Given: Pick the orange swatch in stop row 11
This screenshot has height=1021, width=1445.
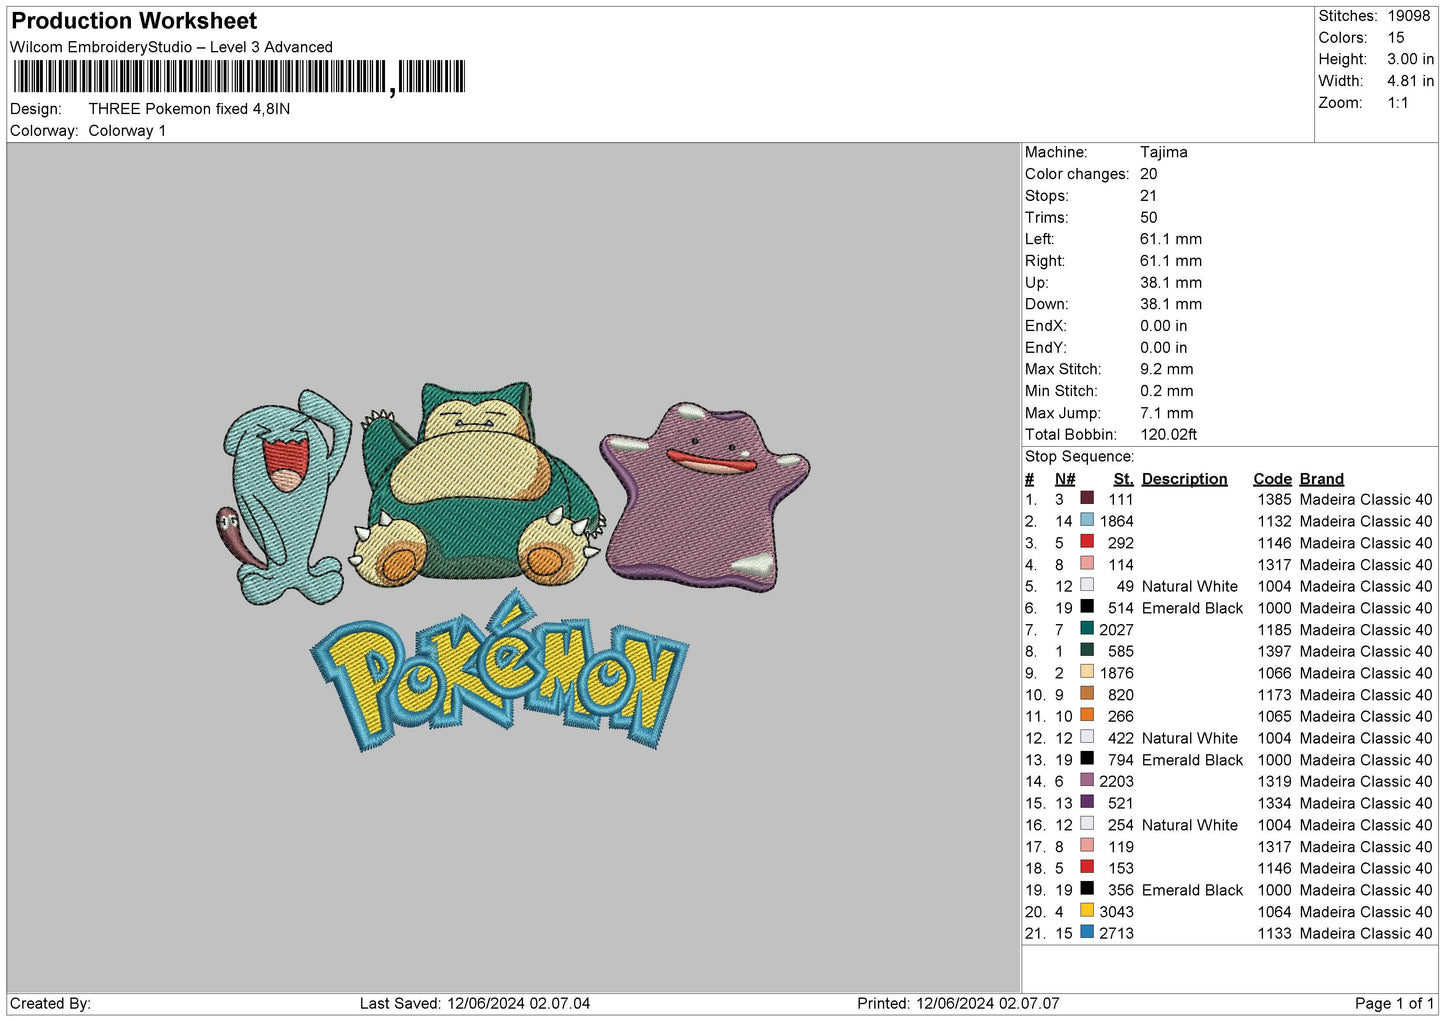Looking at the screenshot, I should pos(1087,715).
